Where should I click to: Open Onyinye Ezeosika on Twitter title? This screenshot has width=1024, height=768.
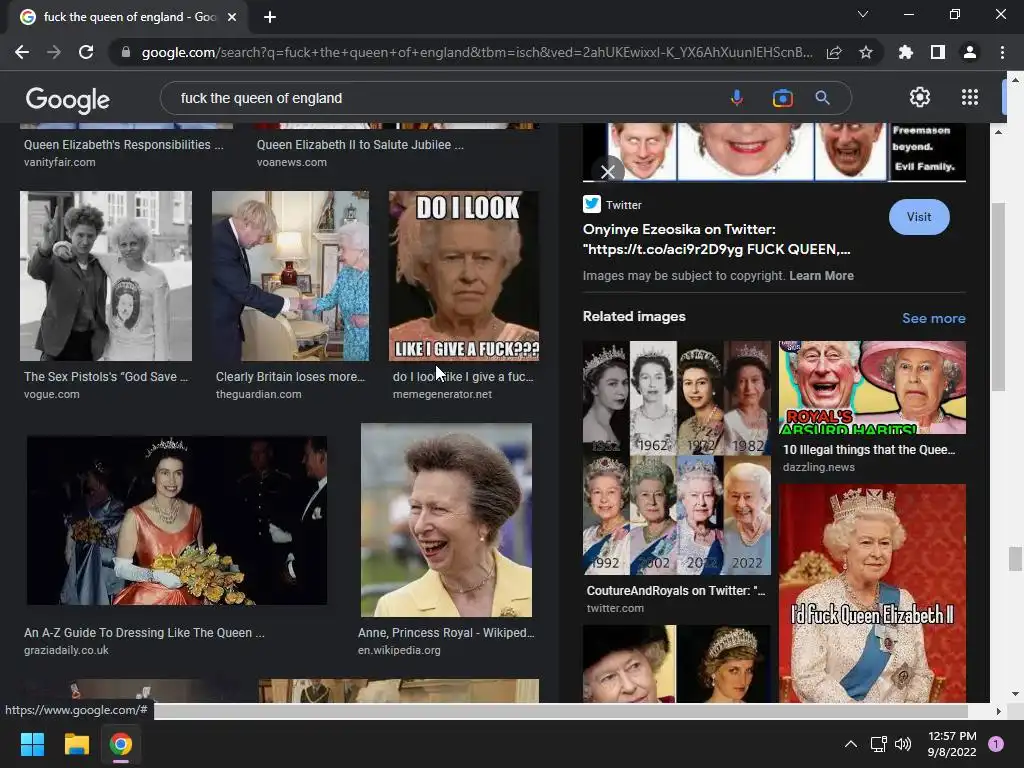click(716, 239)
